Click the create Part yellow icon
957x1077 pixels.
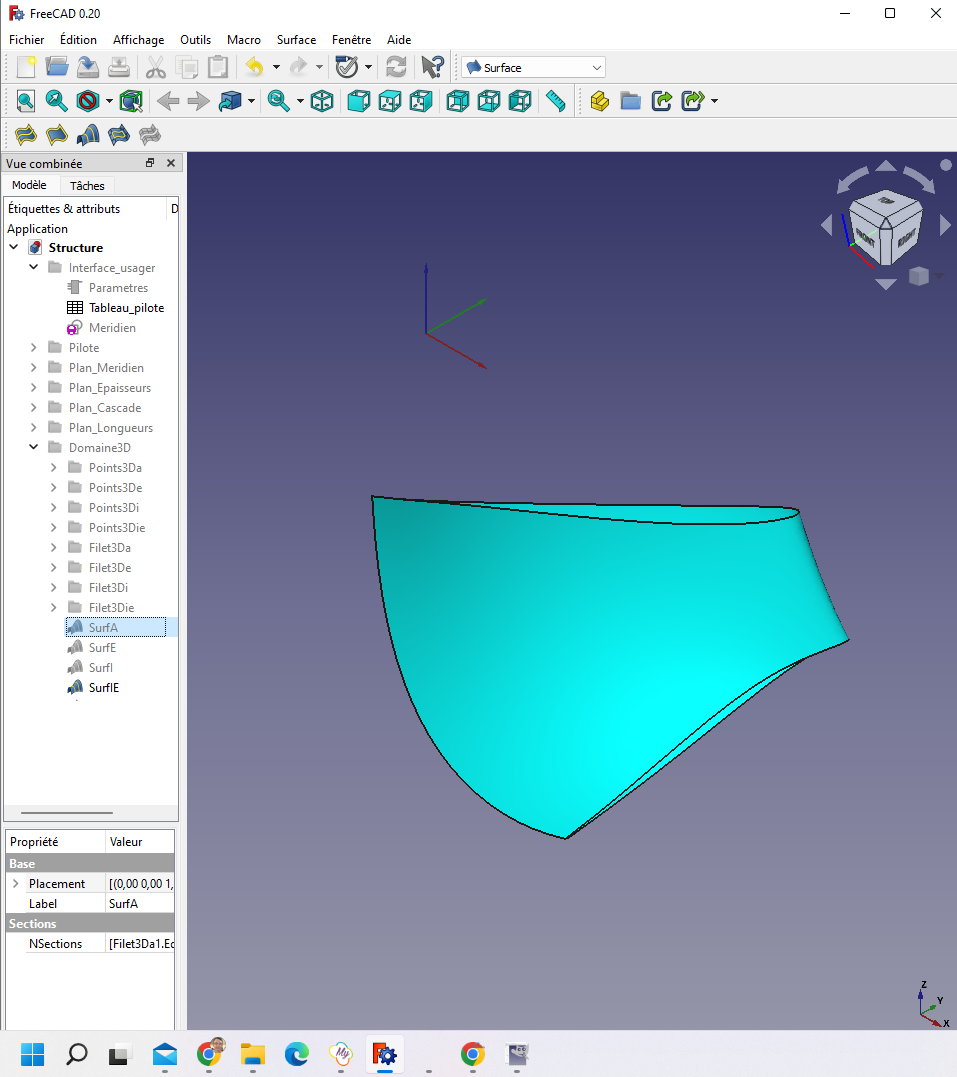point(599,101)
